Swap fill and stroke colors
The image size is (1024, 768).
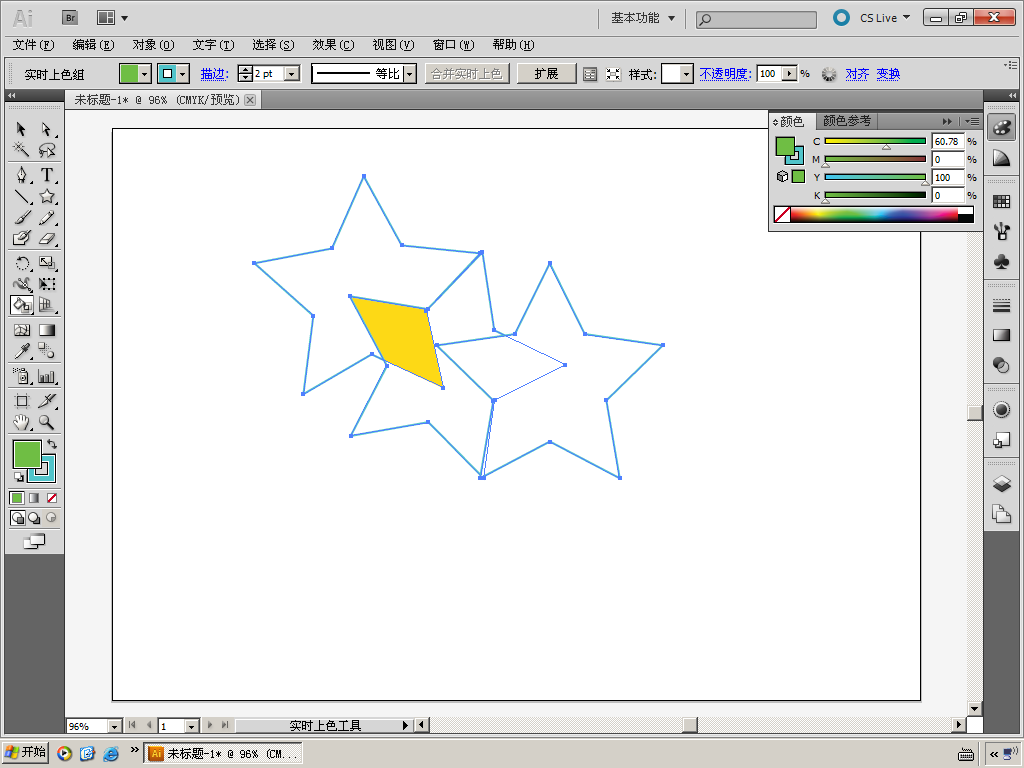pos(52,443)
